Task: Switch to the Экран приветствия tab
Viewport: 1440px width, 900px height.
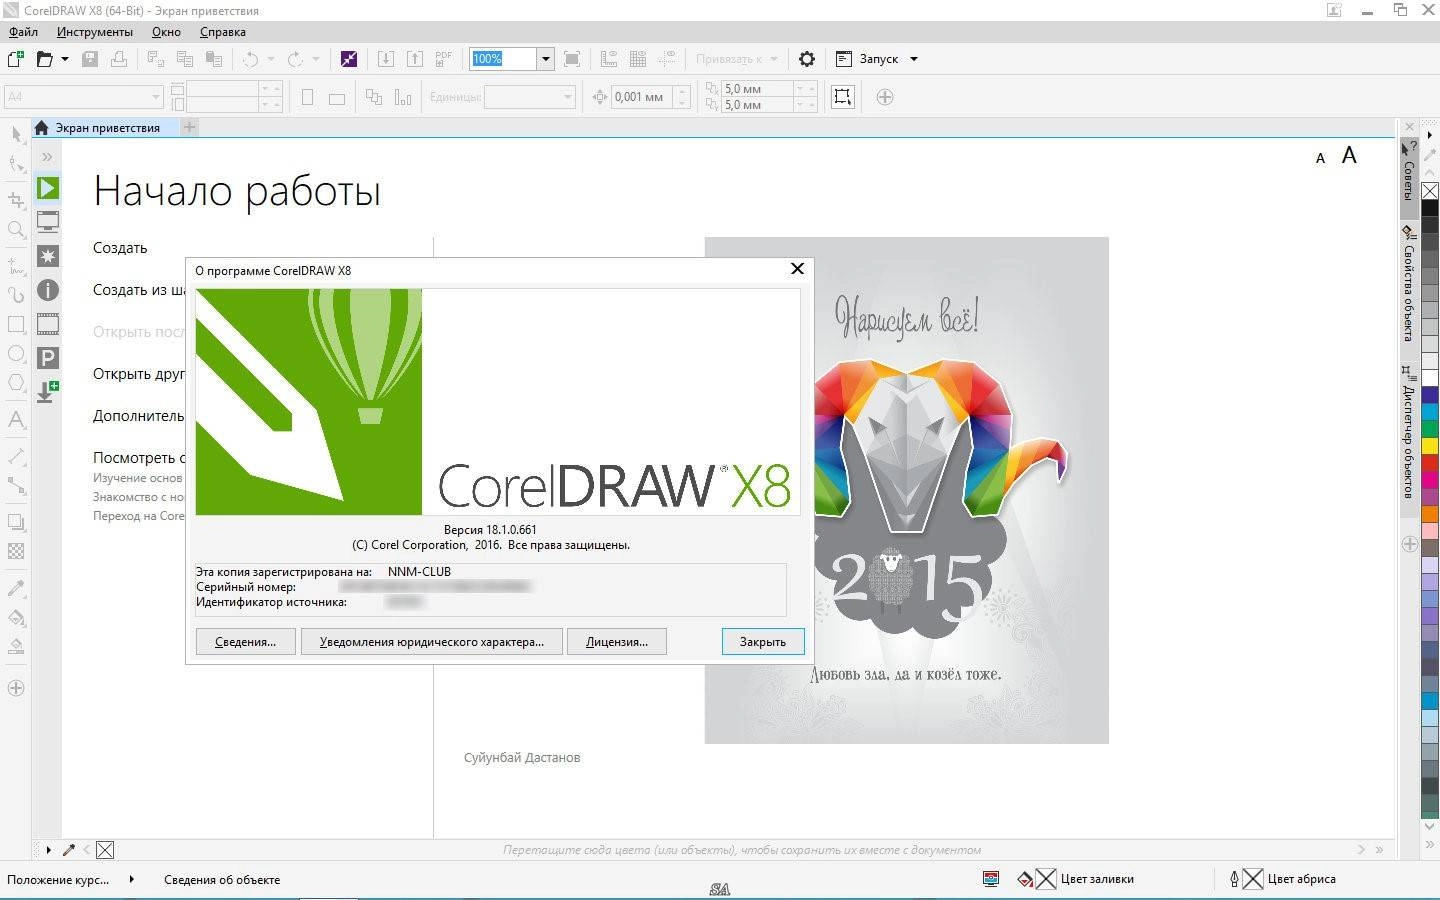Action: click(x=107, y=128)
